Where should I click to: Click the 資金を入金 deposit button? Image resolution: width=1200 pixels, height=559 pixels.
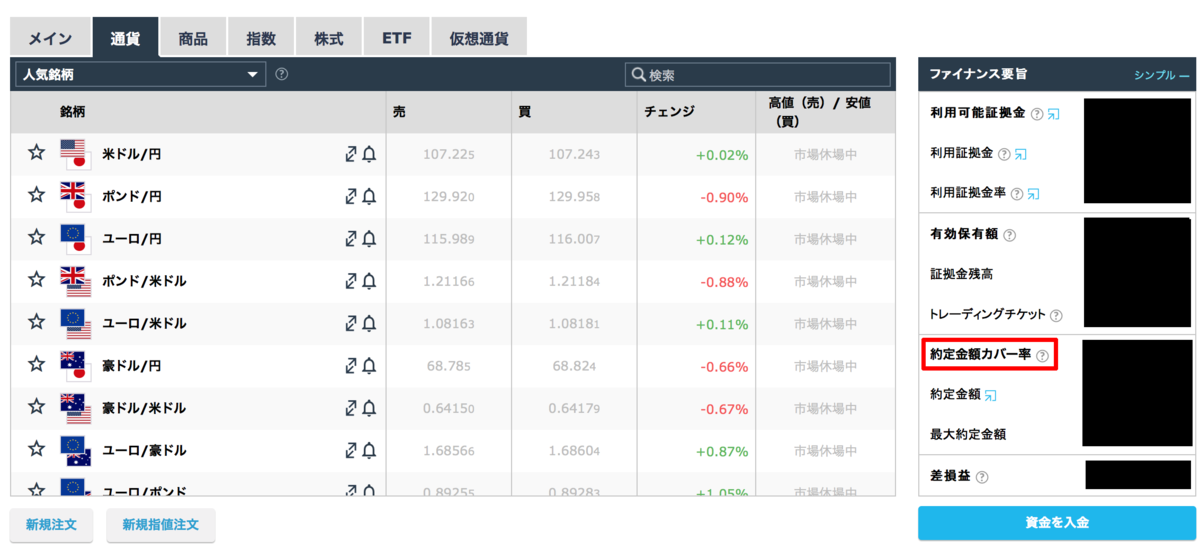[x=1056, y=523]
